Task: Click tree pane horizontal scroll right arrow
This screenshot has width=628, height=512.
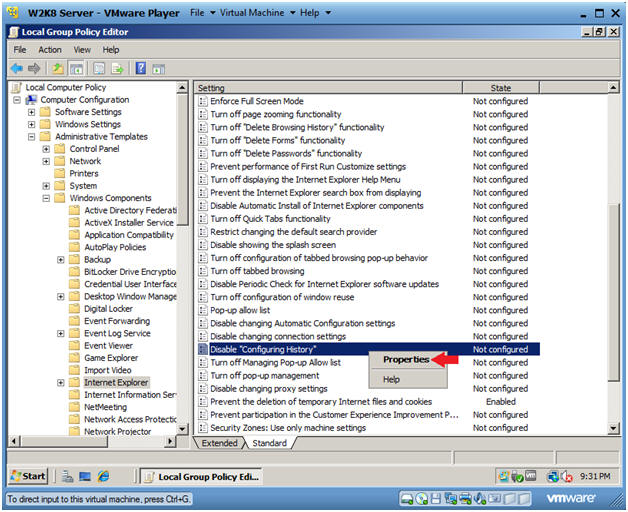Action: coord(170,441)
